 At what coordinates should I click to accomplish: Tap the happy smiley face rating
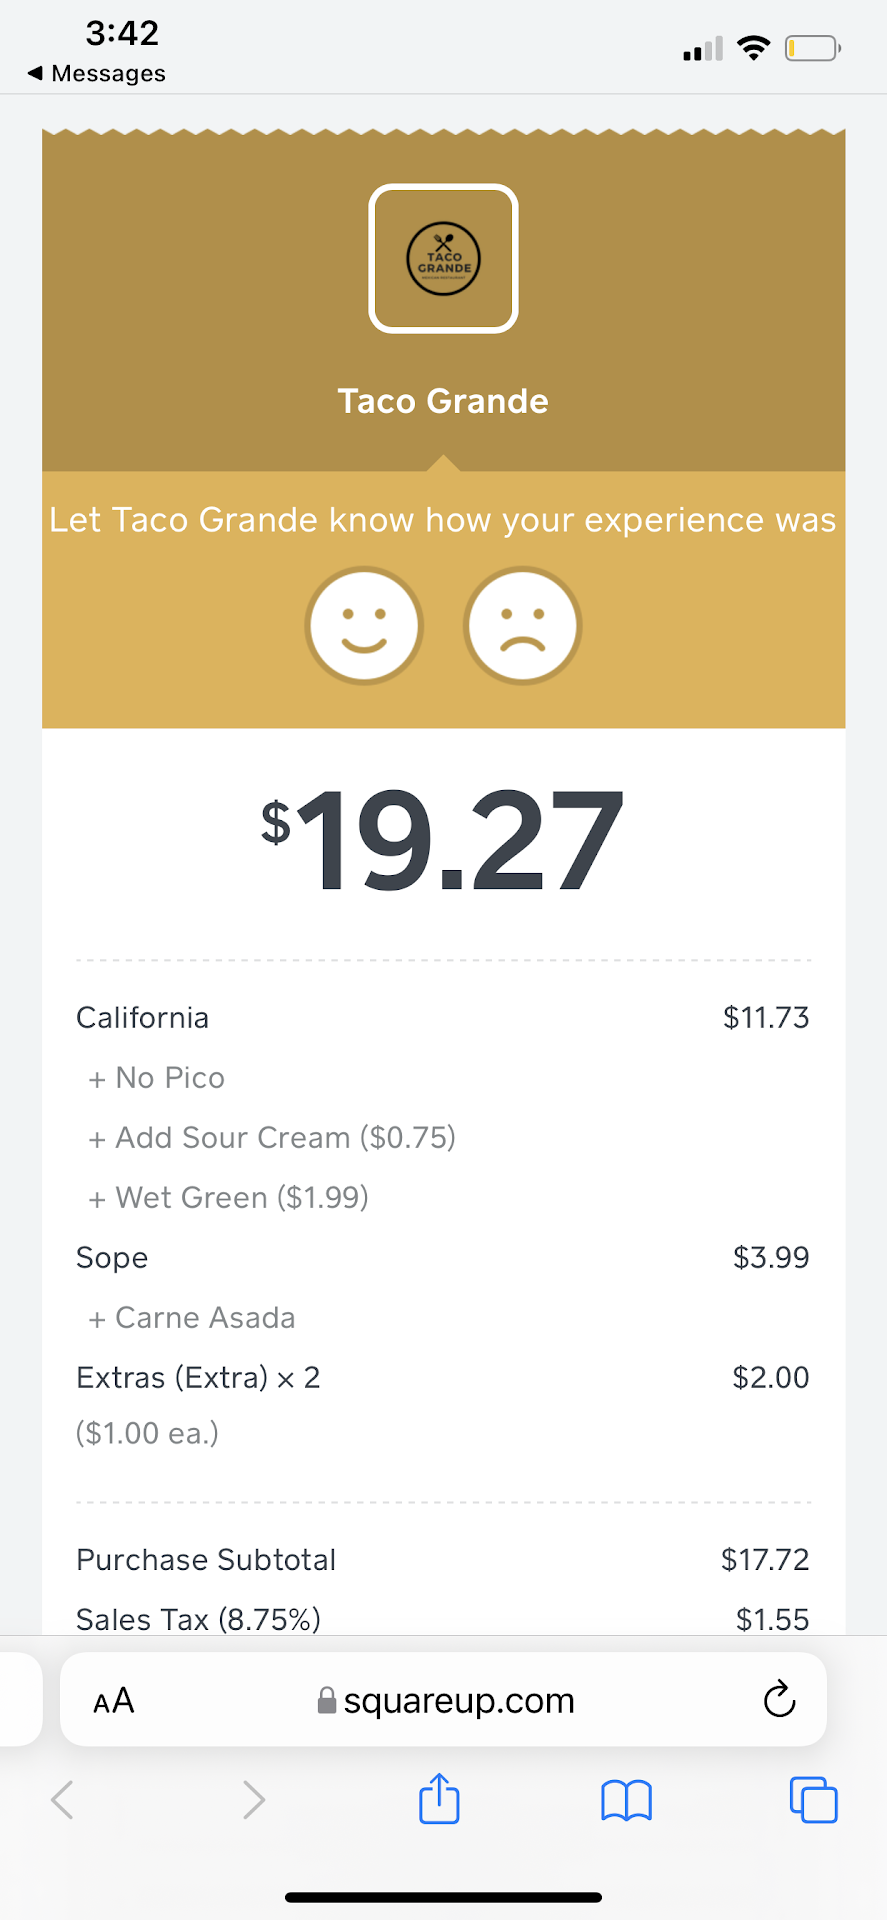tap(364, 626)
